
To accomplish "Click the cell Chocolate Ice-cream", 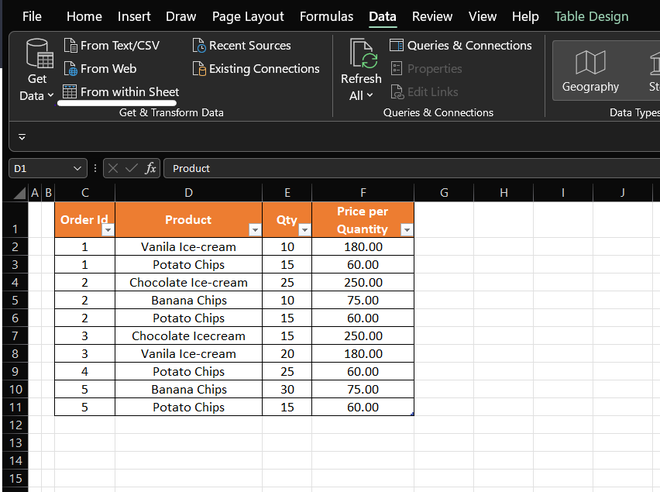I will click(x=189, y=282).
